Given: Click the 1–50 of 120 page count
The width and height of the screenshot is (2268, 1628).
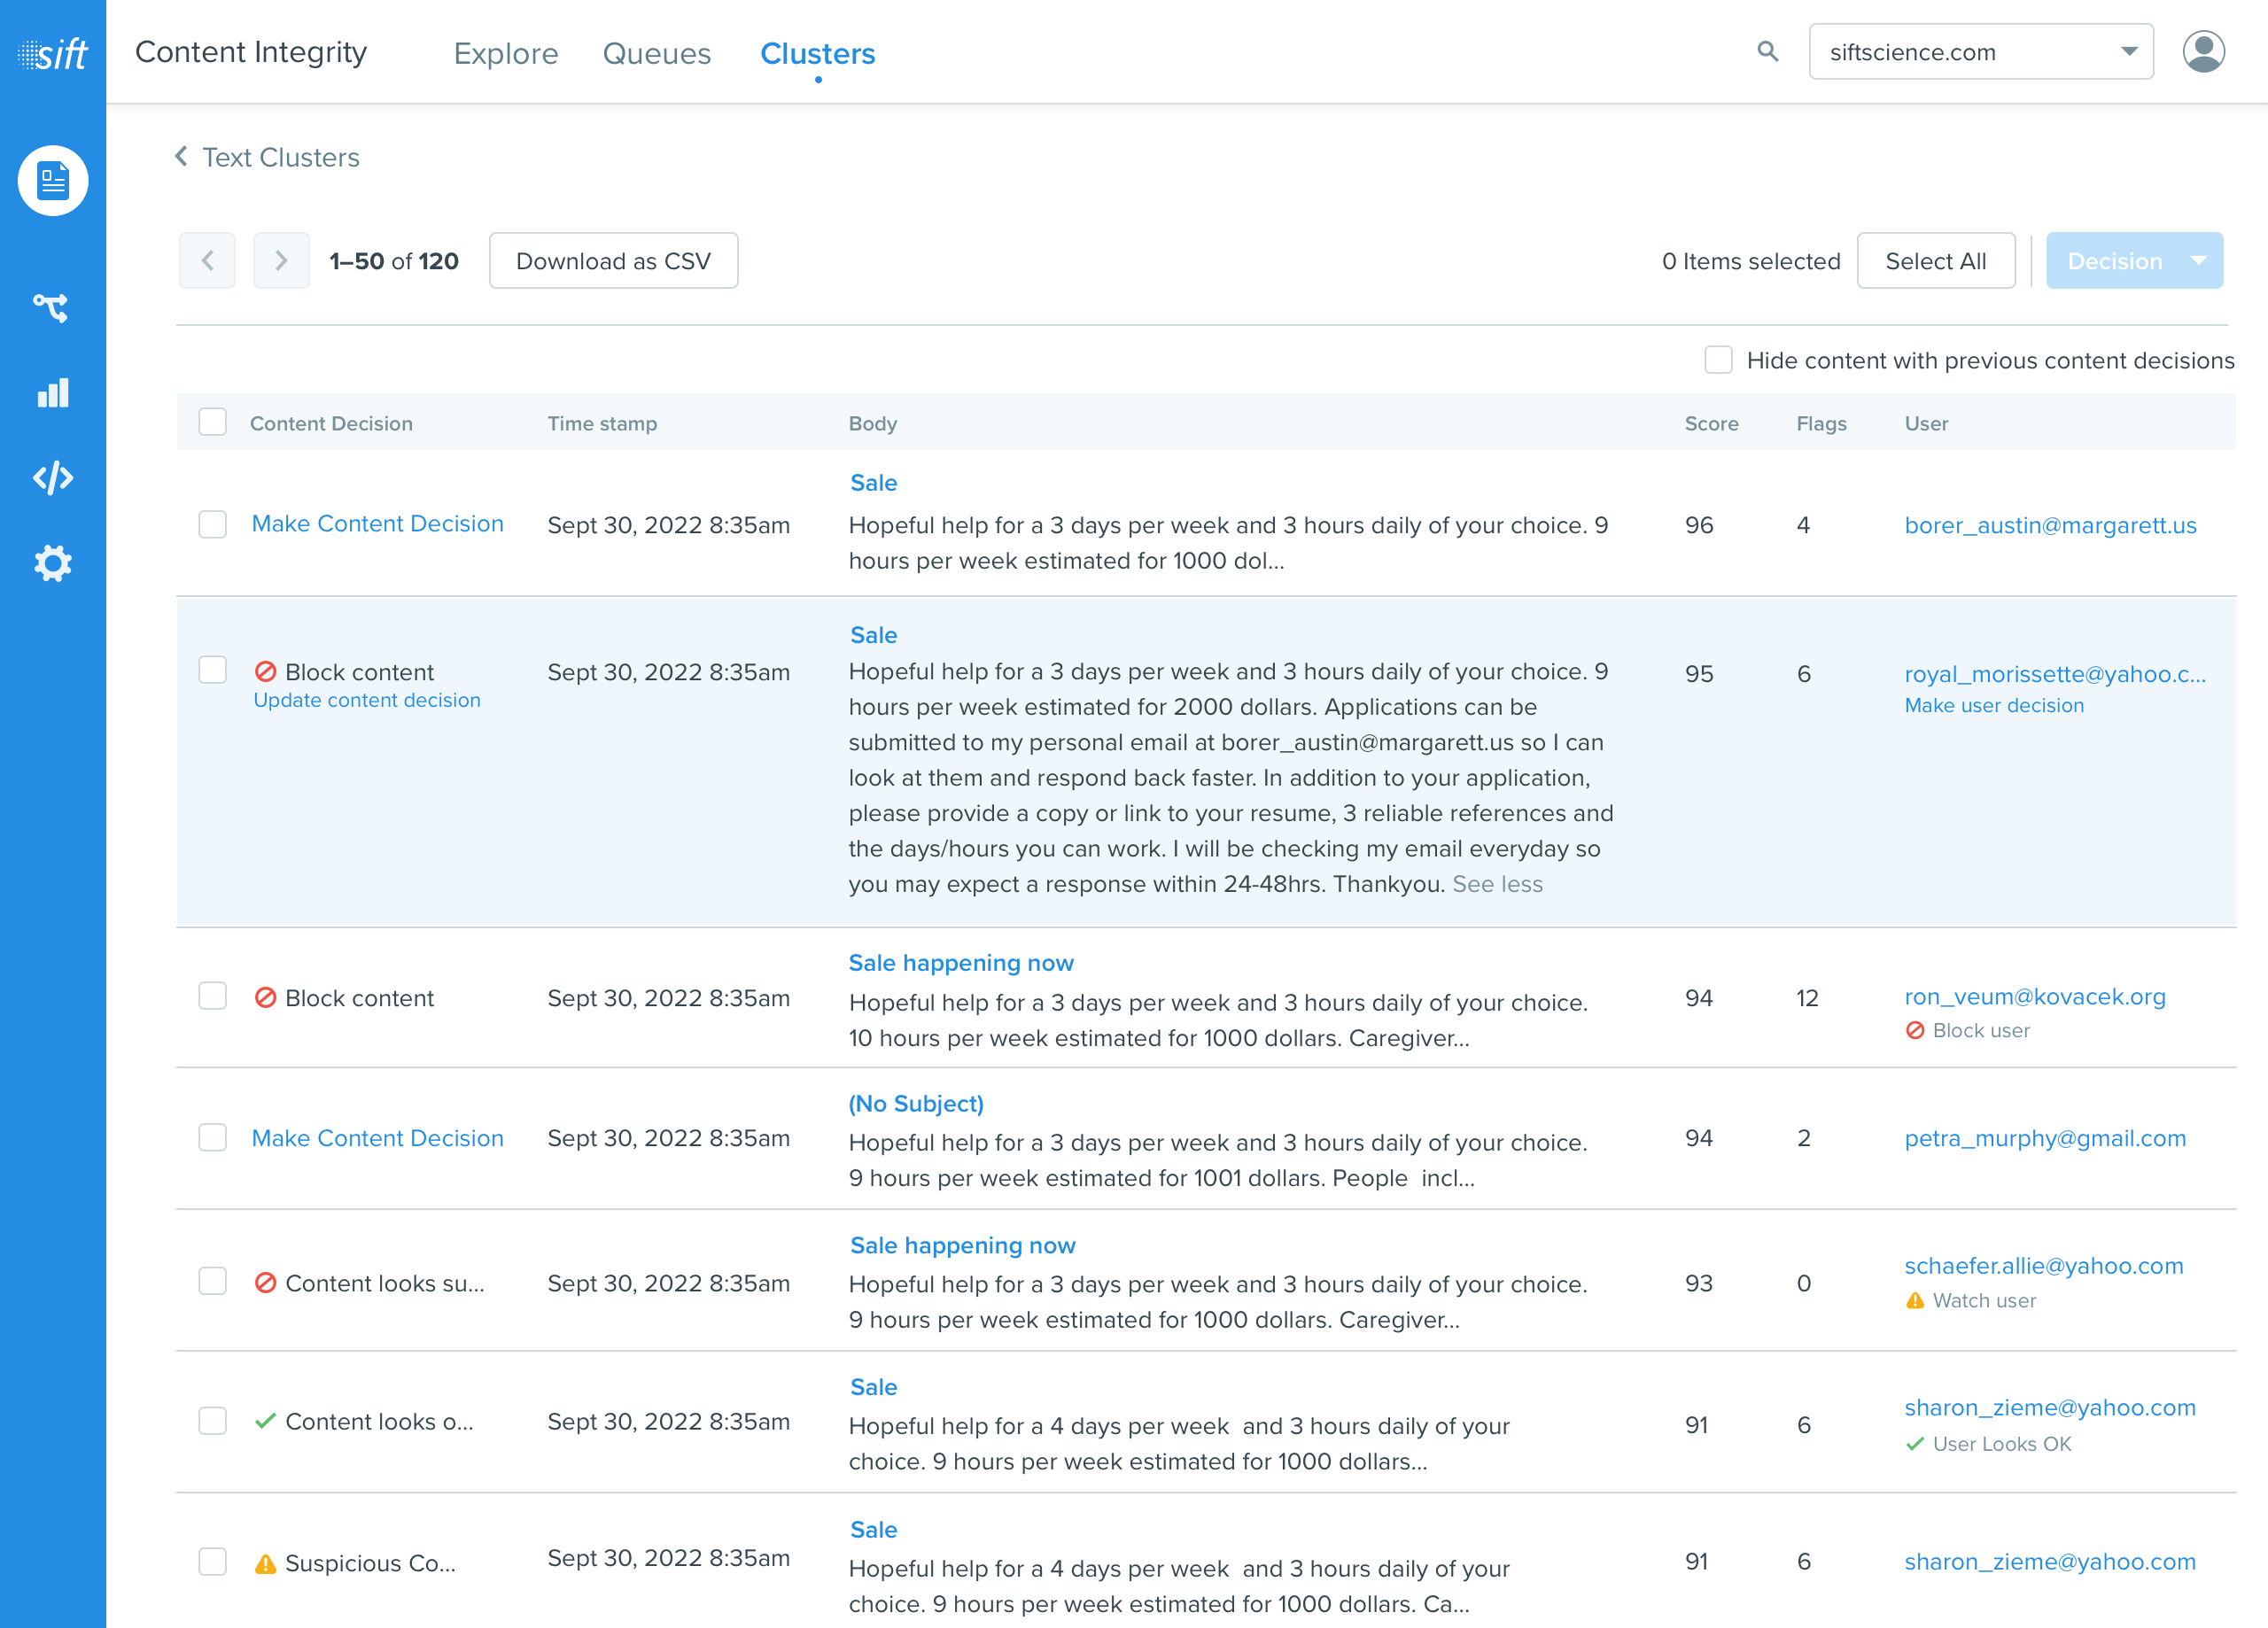Looking at the screenshot, I should pos(394,261).
